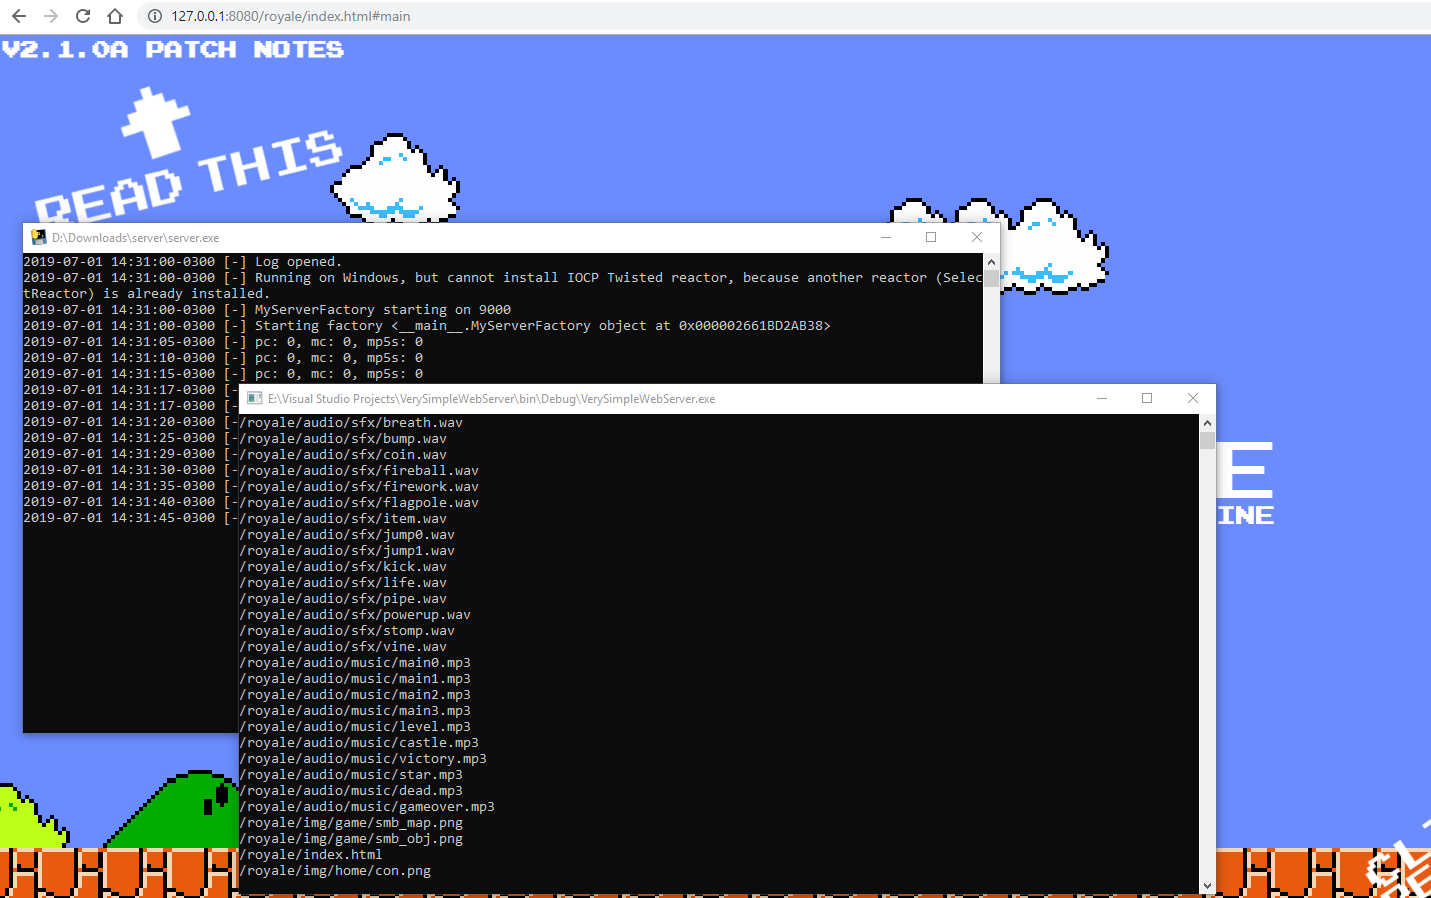Reload the page with the refresh icon

(x=83, y=16)
